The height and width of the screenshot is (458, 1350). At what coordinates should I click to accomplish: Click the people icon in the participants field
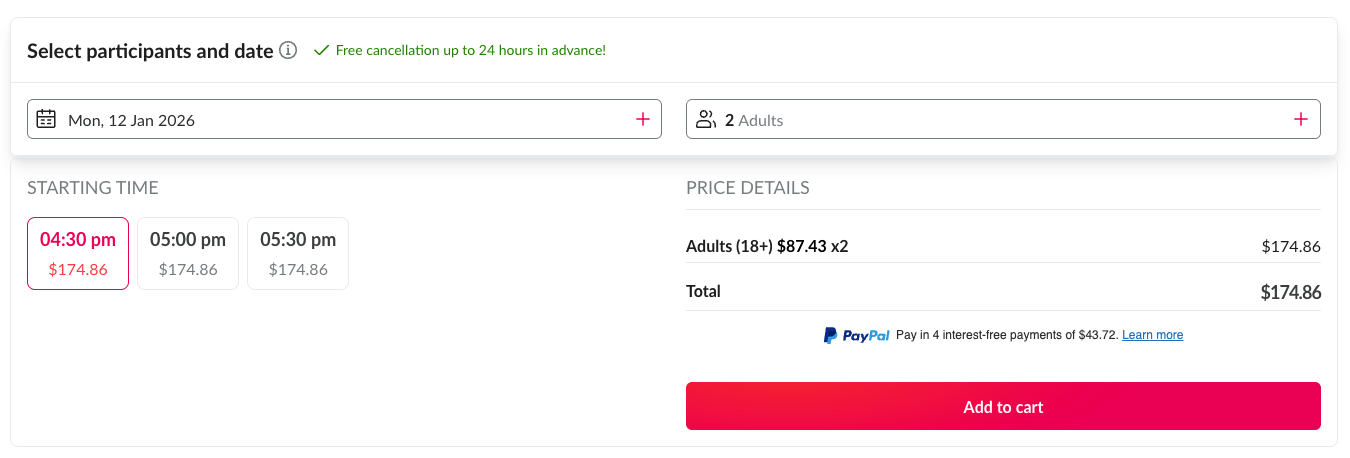[x=706, y=119]
